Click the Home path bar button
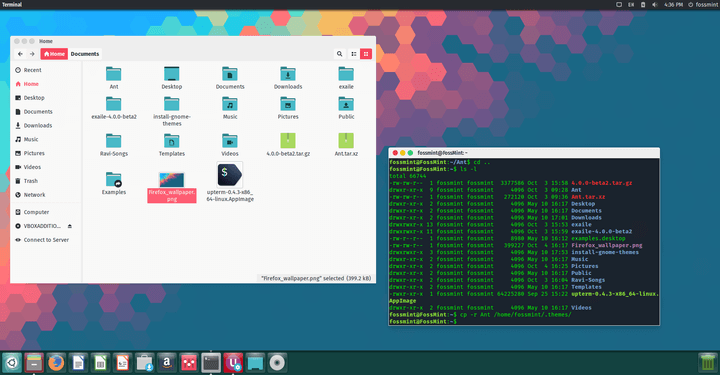Screen dimensions: 720x375 point(54,54)
